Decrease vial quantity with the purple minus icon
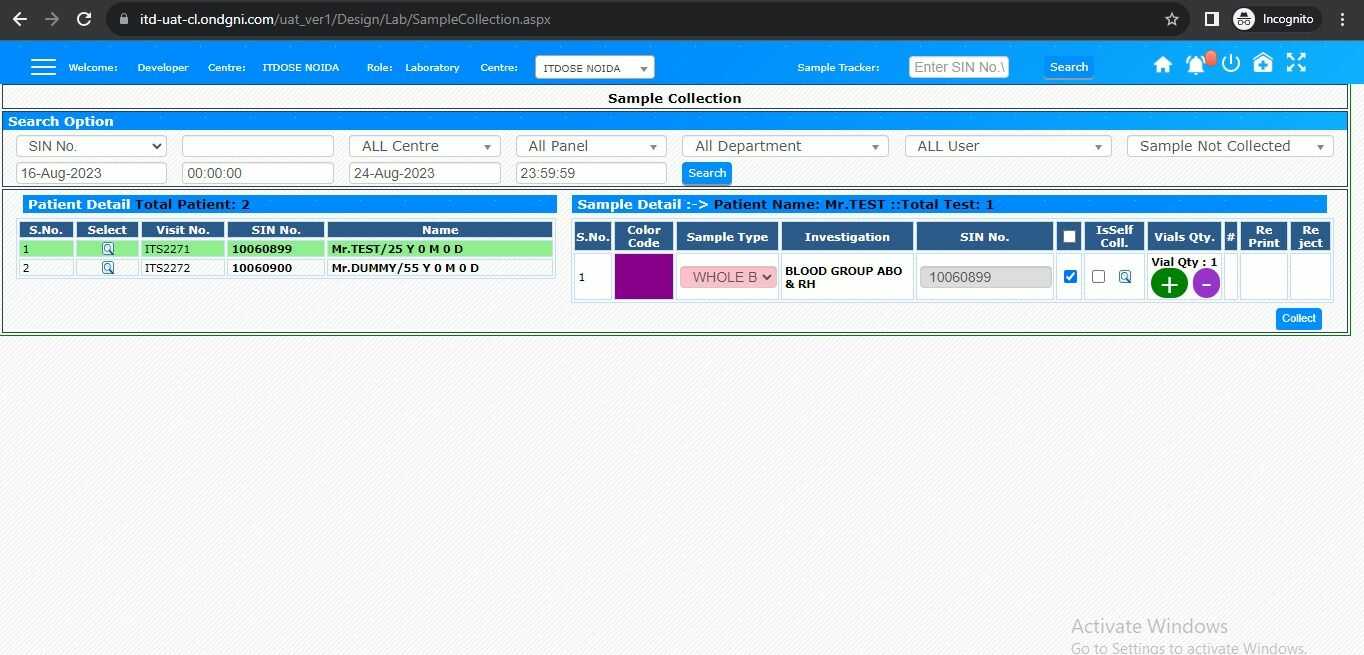The width and height of the screenshot is (1364, 655). [x=1206, y=283]
